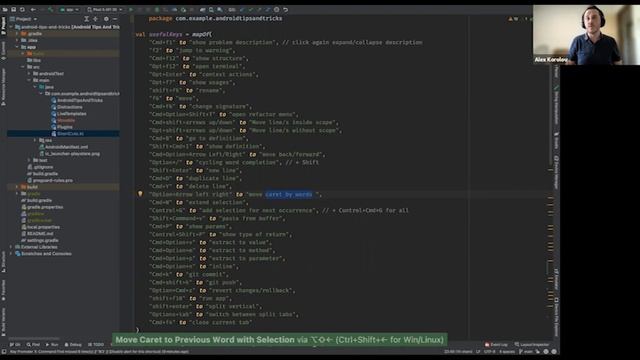Open README.md file
Screen dimensions: 640x360
pos(37,233)
